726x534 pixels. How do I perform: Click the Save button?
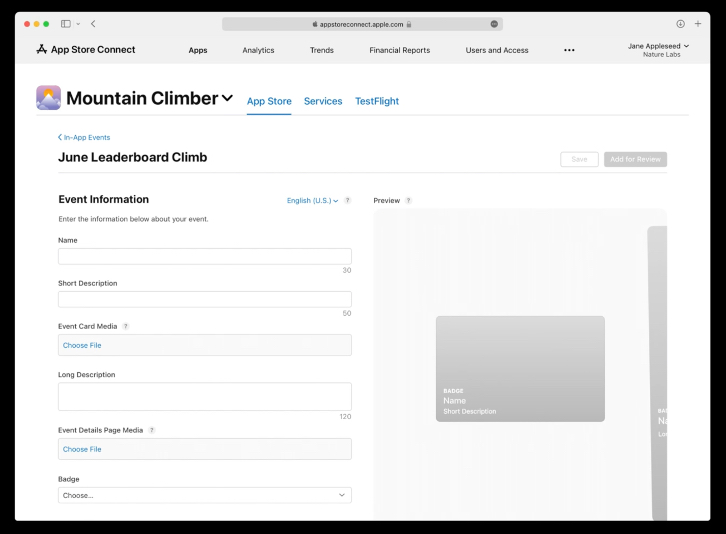click(579, 159)
